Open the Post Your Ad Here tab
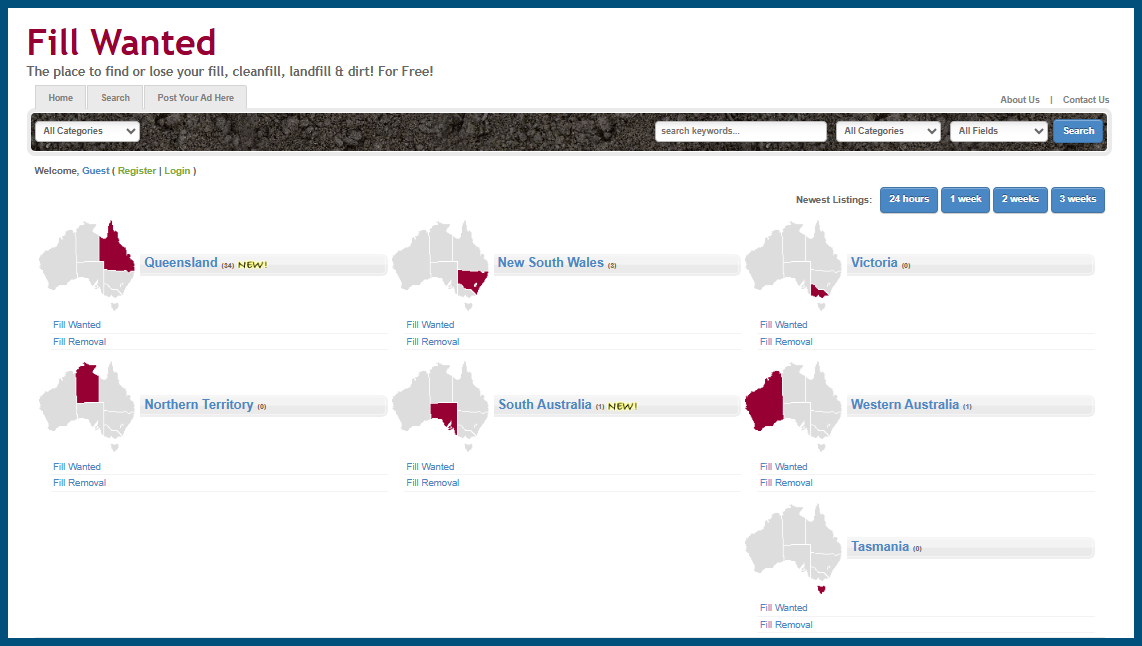The image size is (1142, 646). tap(195, 98)
